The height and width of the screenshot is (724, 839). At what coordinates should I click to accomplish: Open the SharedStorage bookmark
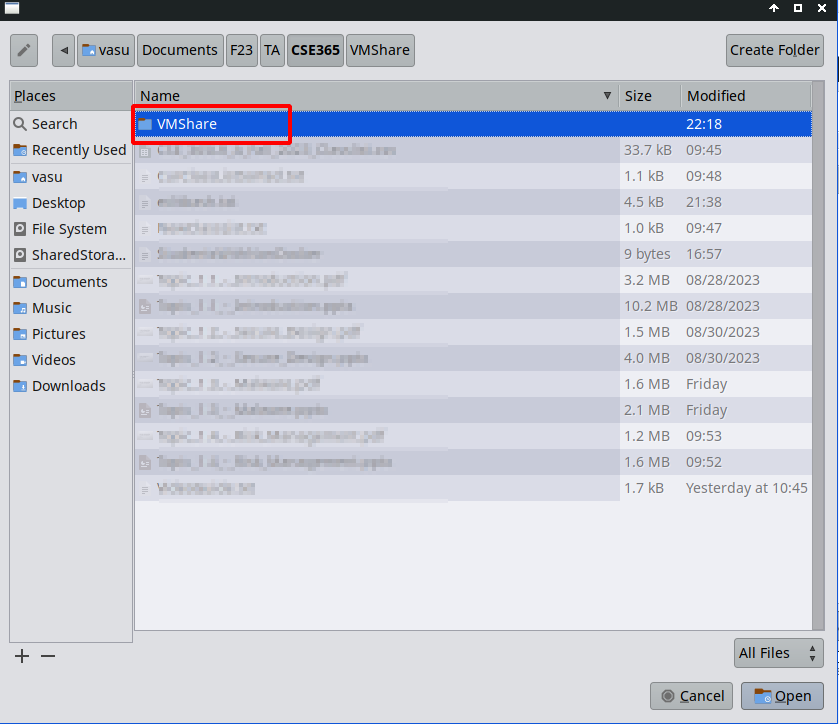click(78, 255)
